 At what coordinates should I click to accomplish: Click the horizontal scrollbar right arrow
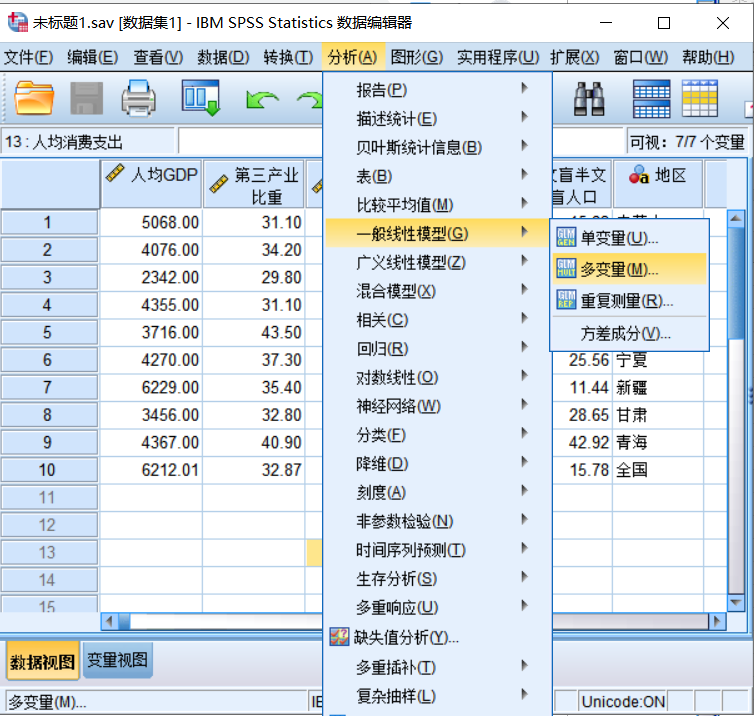717,621
